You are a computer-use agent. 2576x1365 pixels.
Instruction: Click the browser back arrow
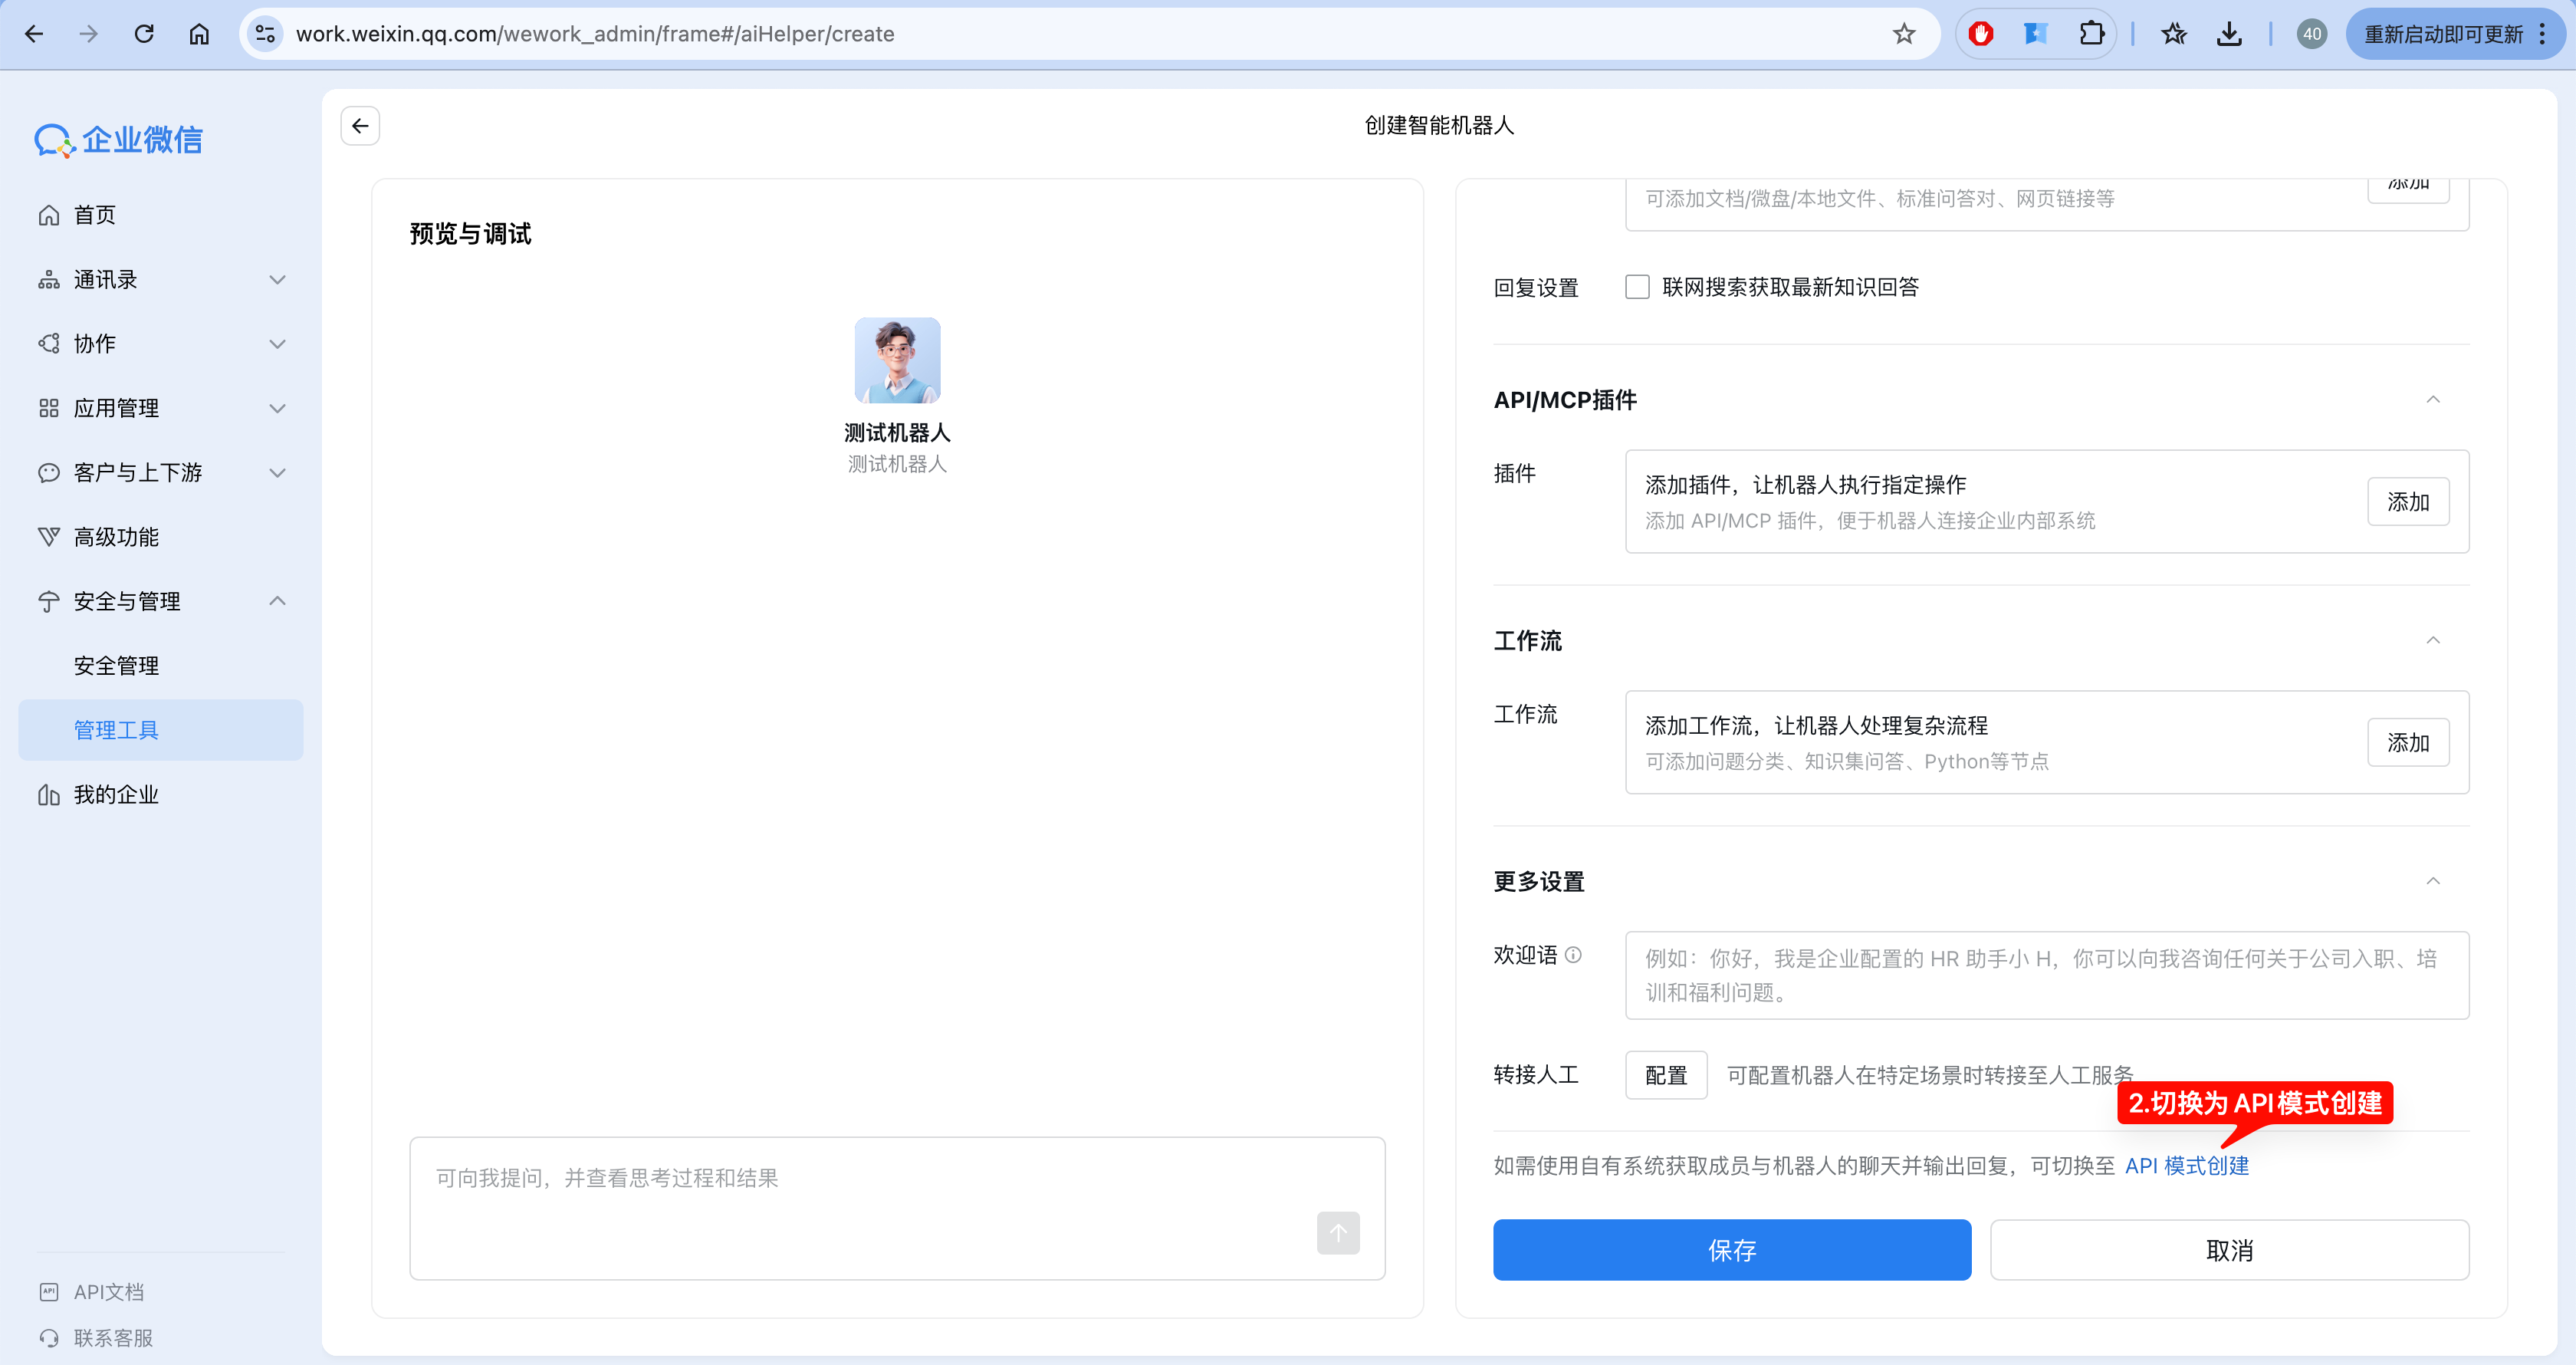[34, 34]
